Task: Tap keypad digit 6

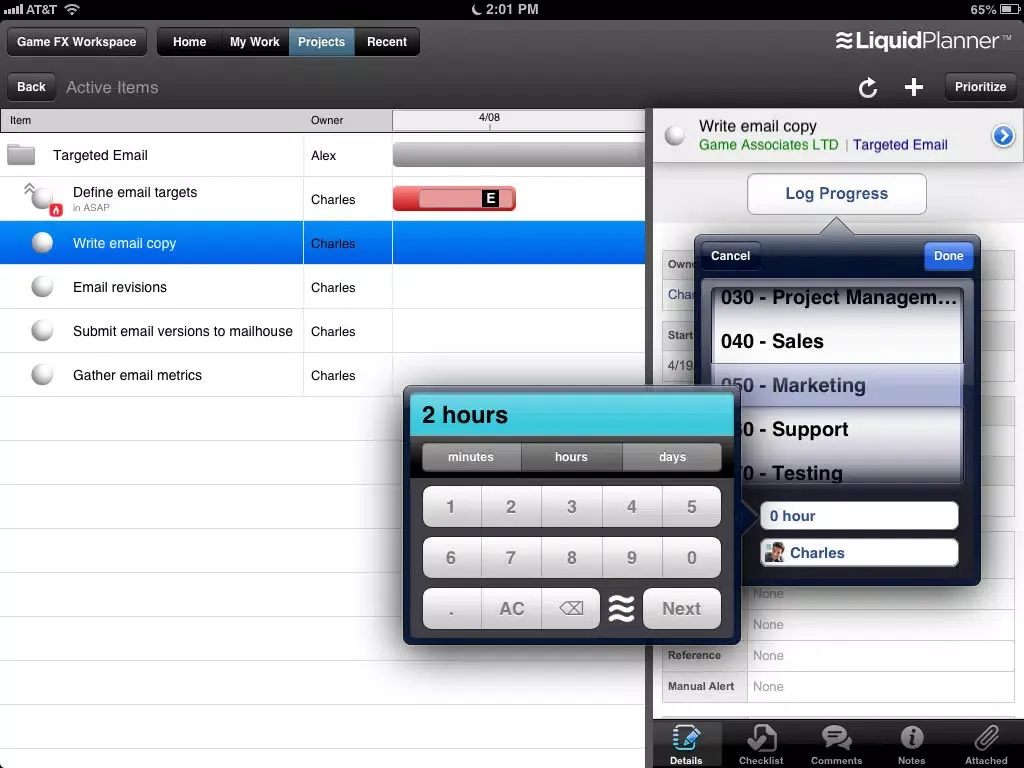Action: coord(451,558)
